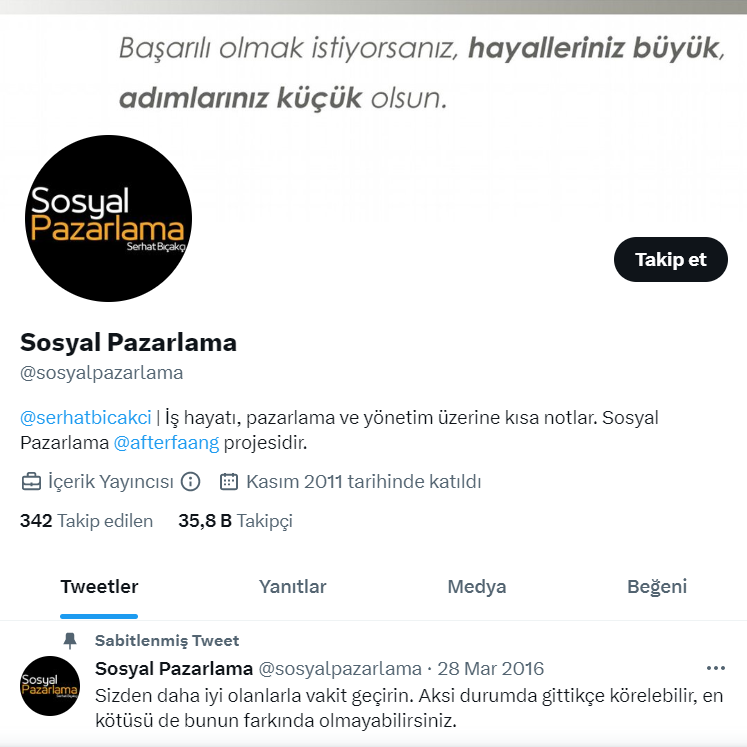This screenshot has height=747, width=747.
Task: Open the @afterfaang mention link
Action: click(166, 443)
